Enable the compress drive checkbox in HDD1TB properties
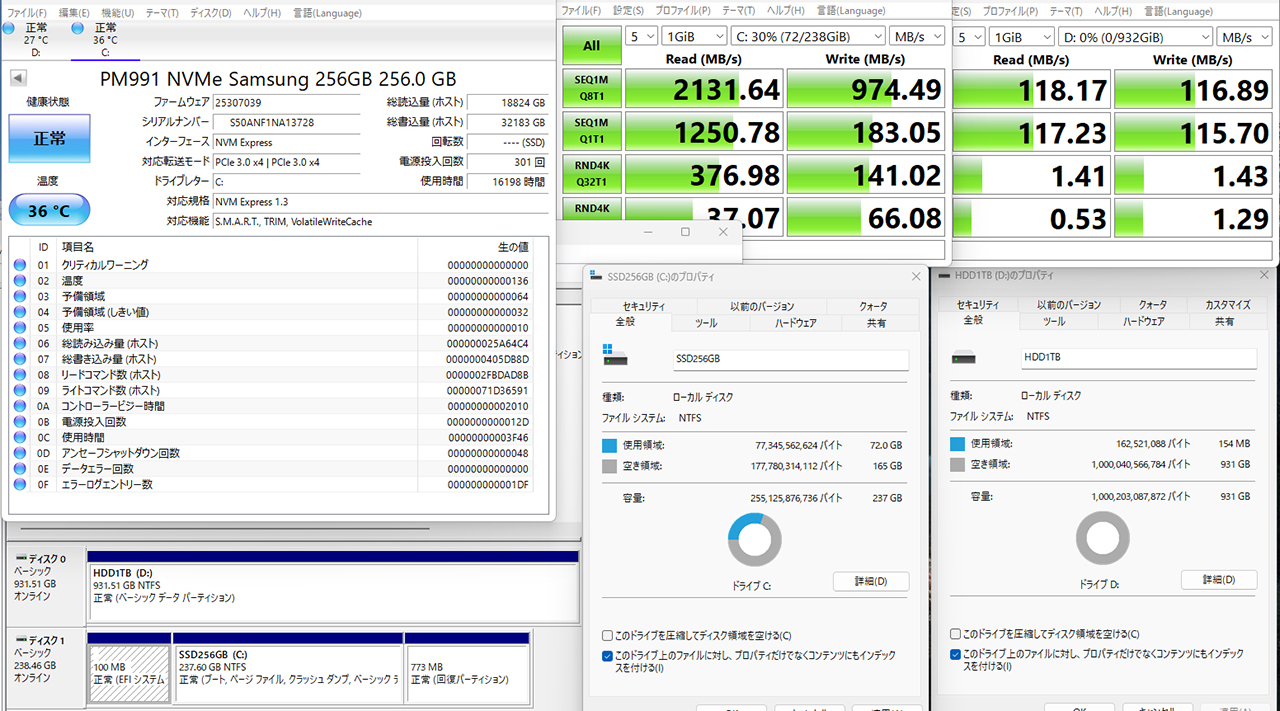The image size is (1280, 711). coord(956,634)
